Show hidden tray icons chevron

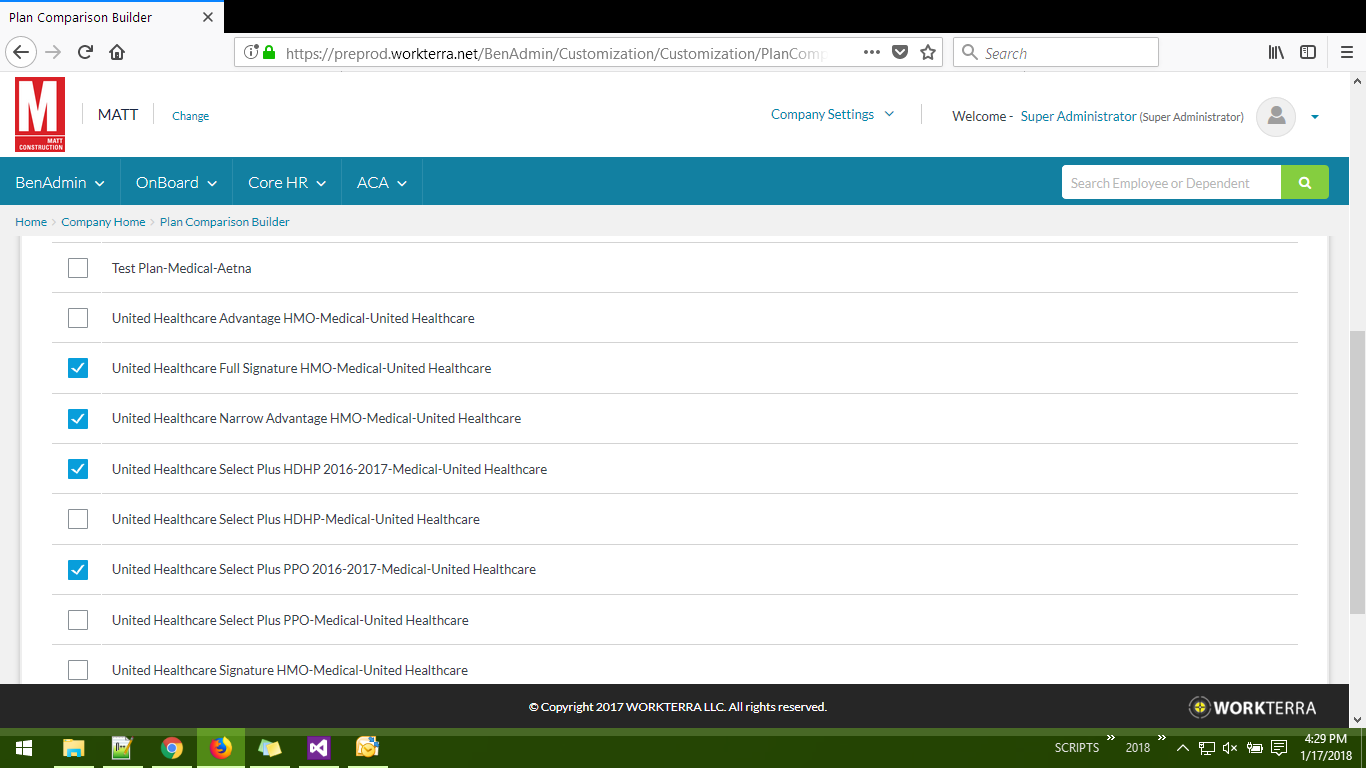pyautogui.click(x=1182, y=748)
